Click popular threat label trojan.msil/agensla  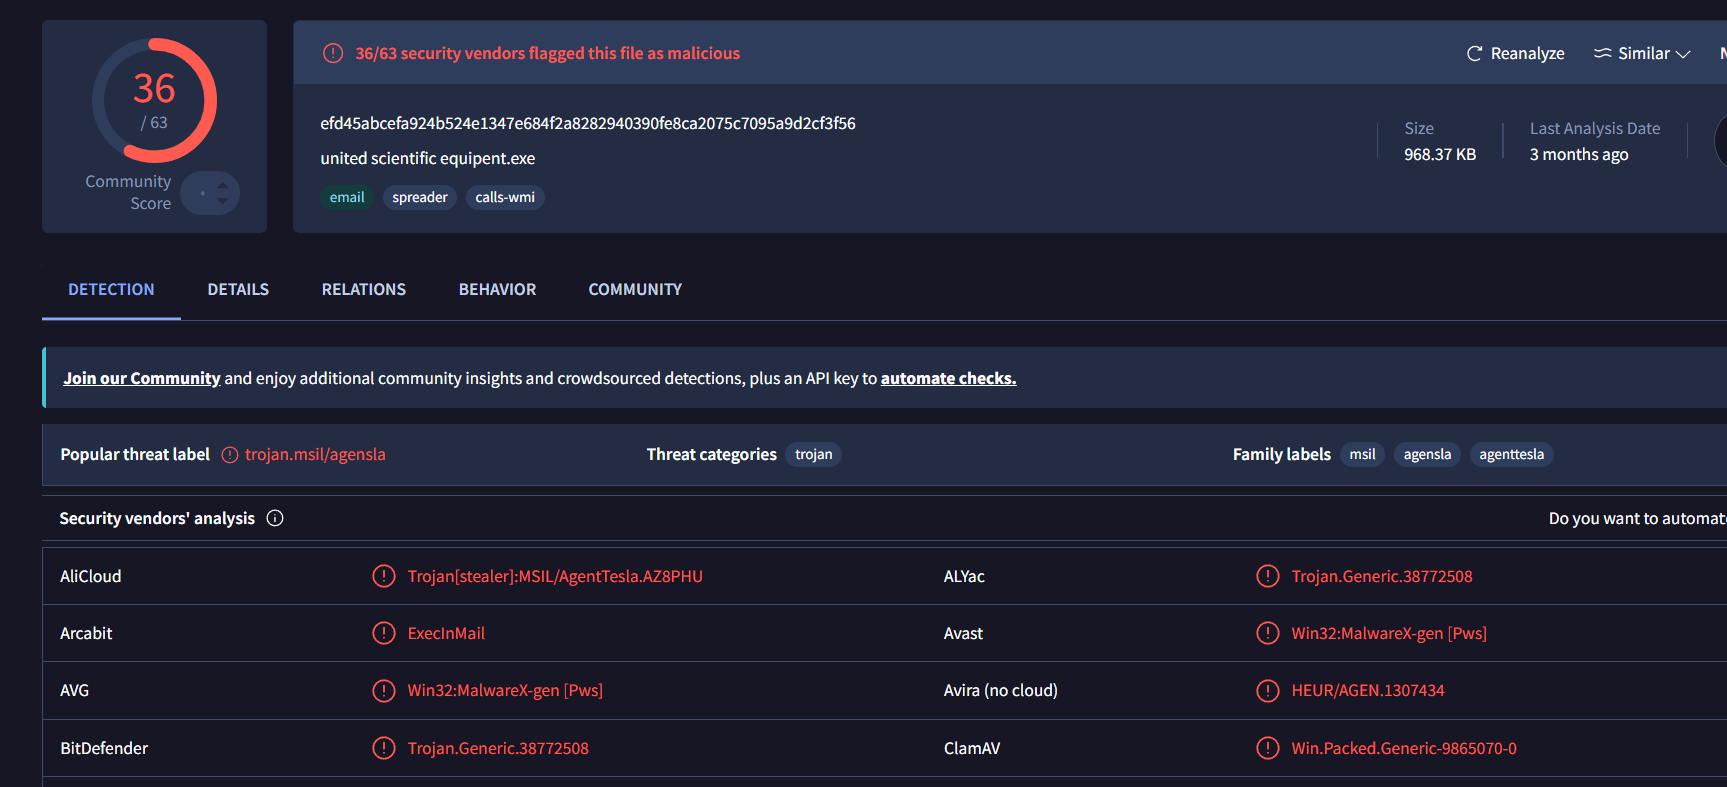(x=315, y=454)
